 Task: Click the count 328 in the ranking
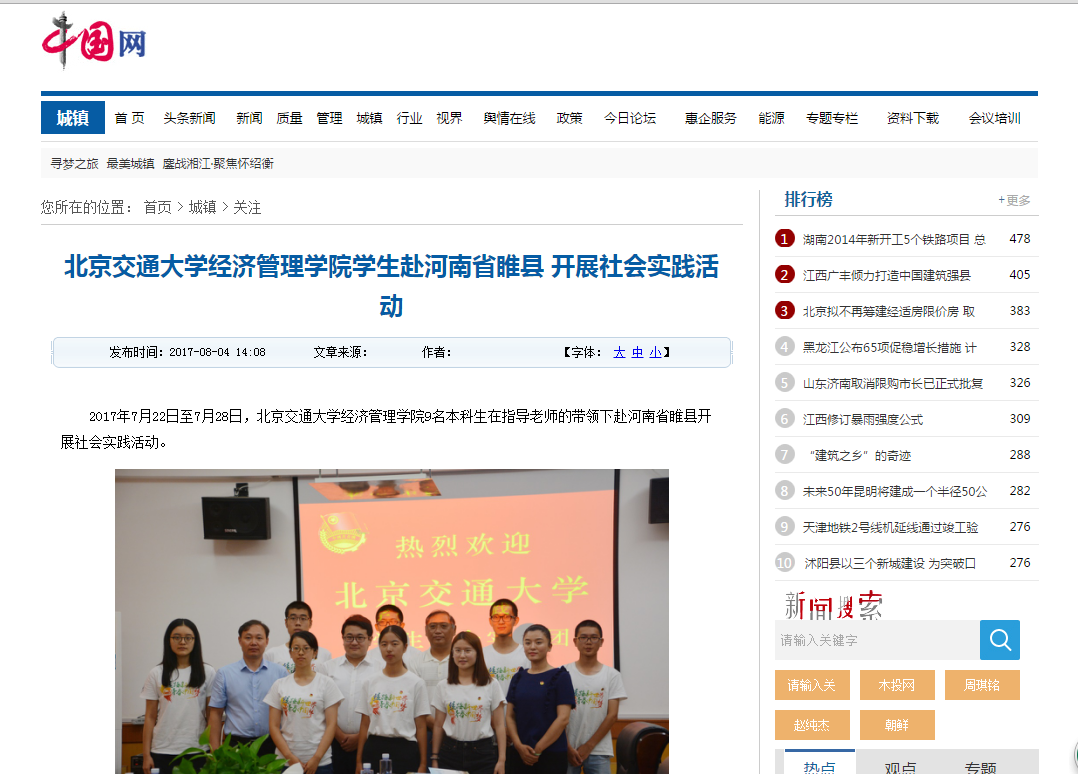(1020, 346)
